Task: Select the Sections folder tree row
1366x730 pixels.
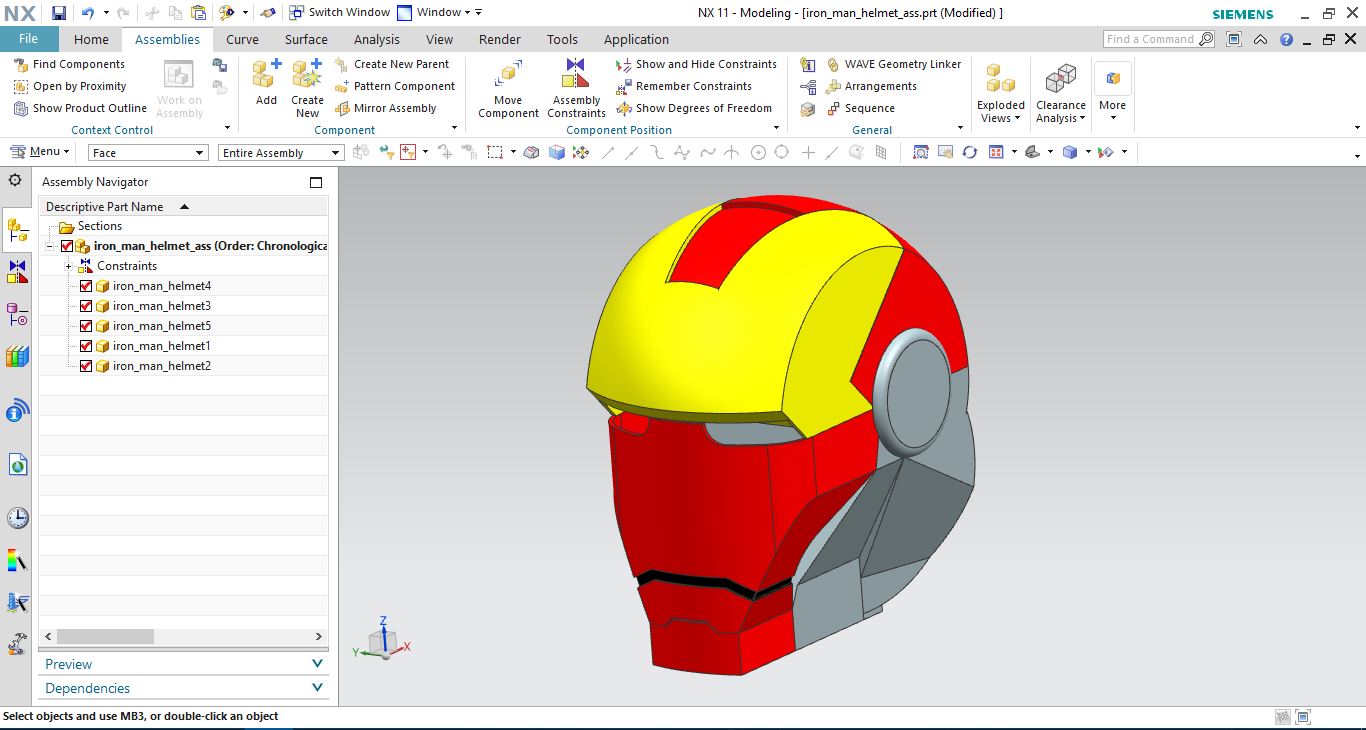Action: click(183, 226)
